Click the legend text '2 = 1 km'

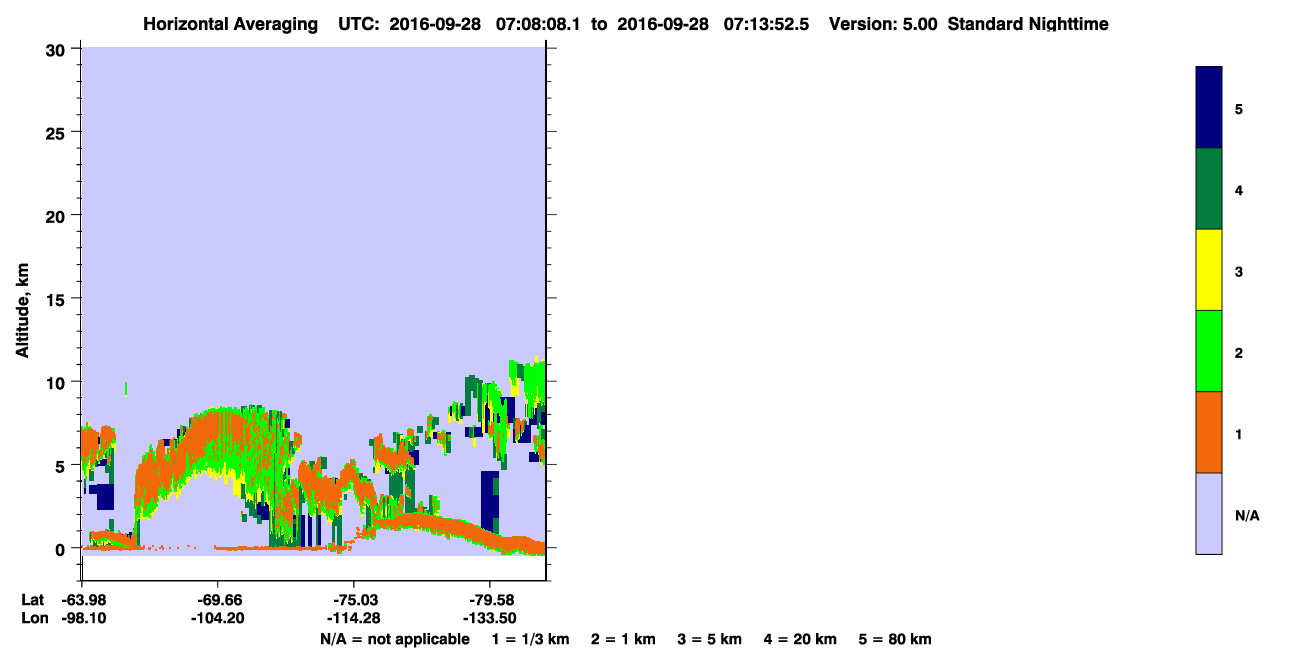point(623,639)
